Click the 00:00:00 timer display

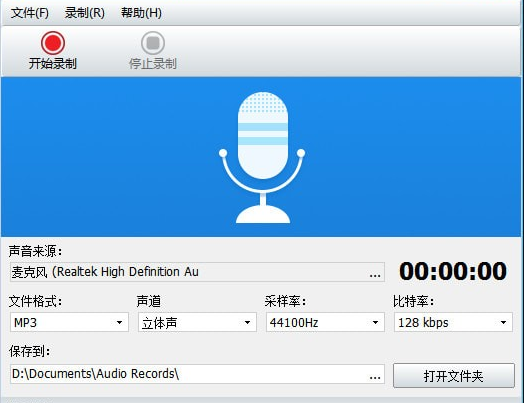pyautogui.click(x=453, y=271)
